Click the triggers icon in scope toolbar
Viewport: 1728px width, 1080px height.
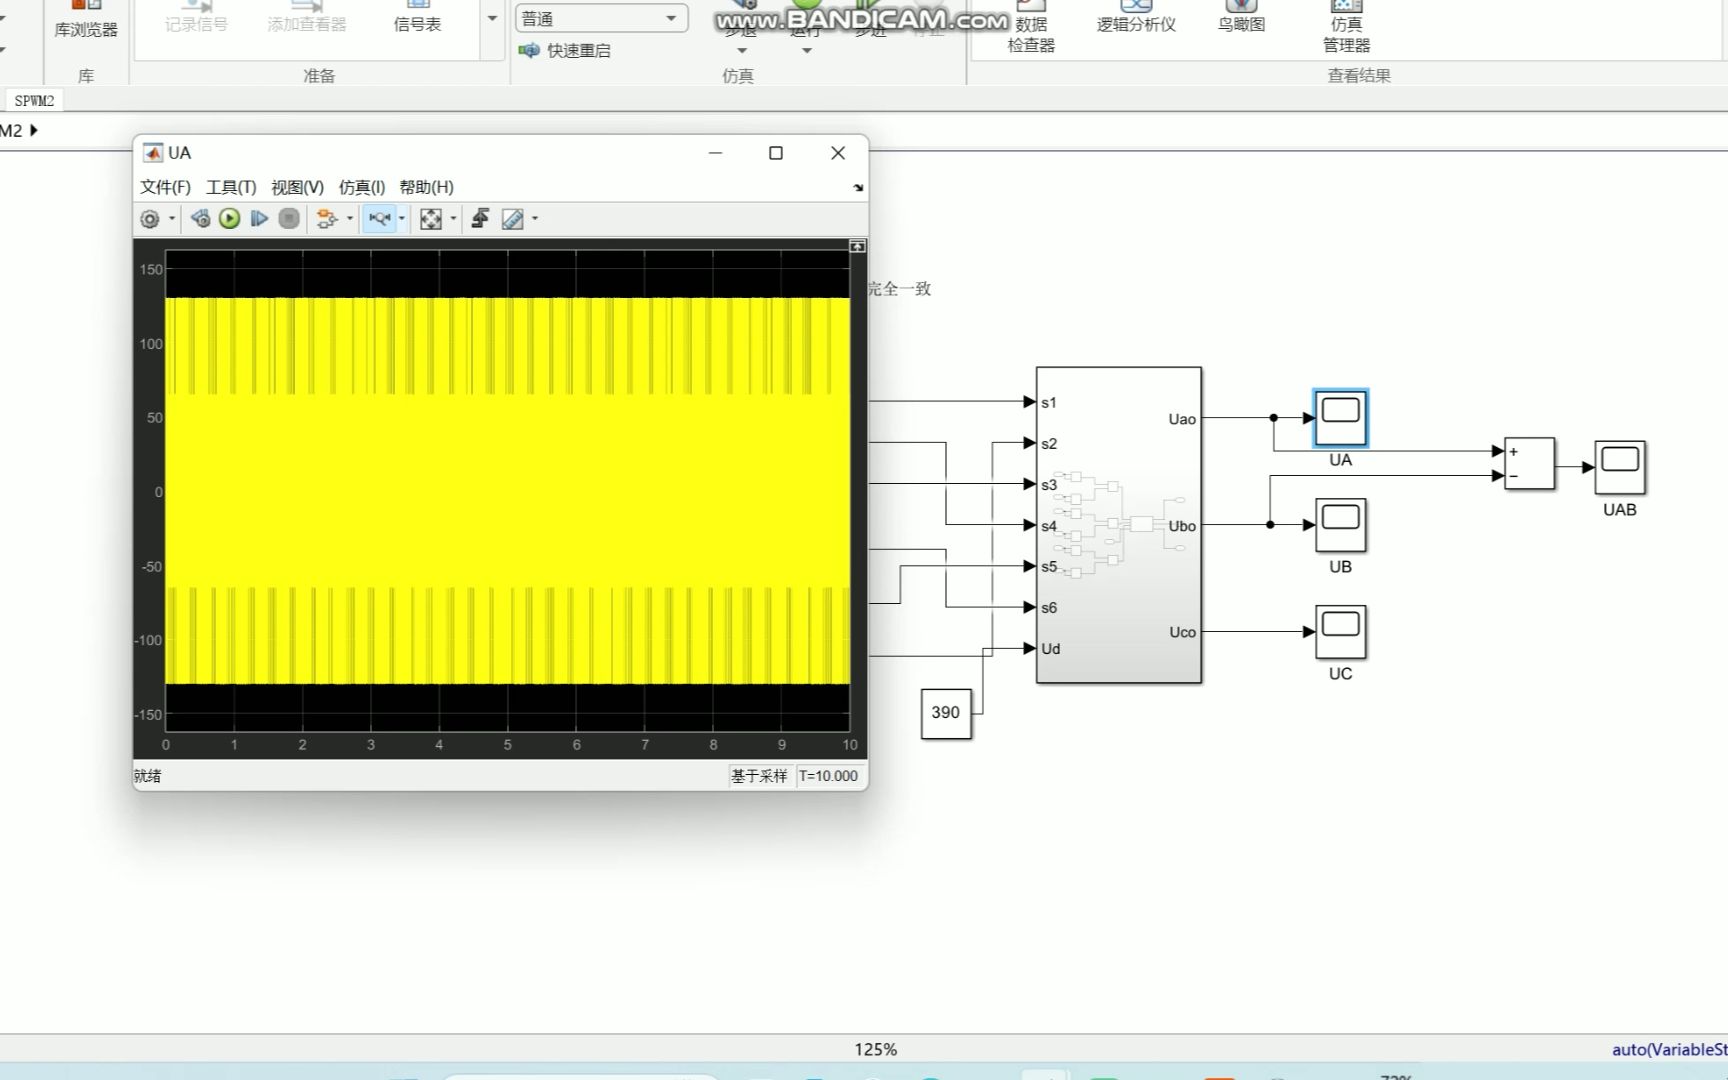click(x=480, y=219)
